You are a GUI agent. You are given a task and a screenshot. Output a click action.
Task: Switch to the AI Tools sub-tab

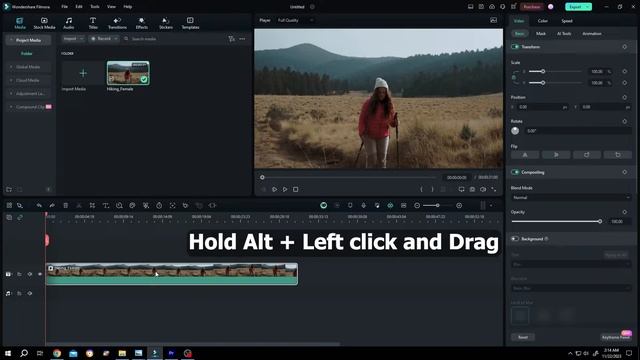coord(564,33)
